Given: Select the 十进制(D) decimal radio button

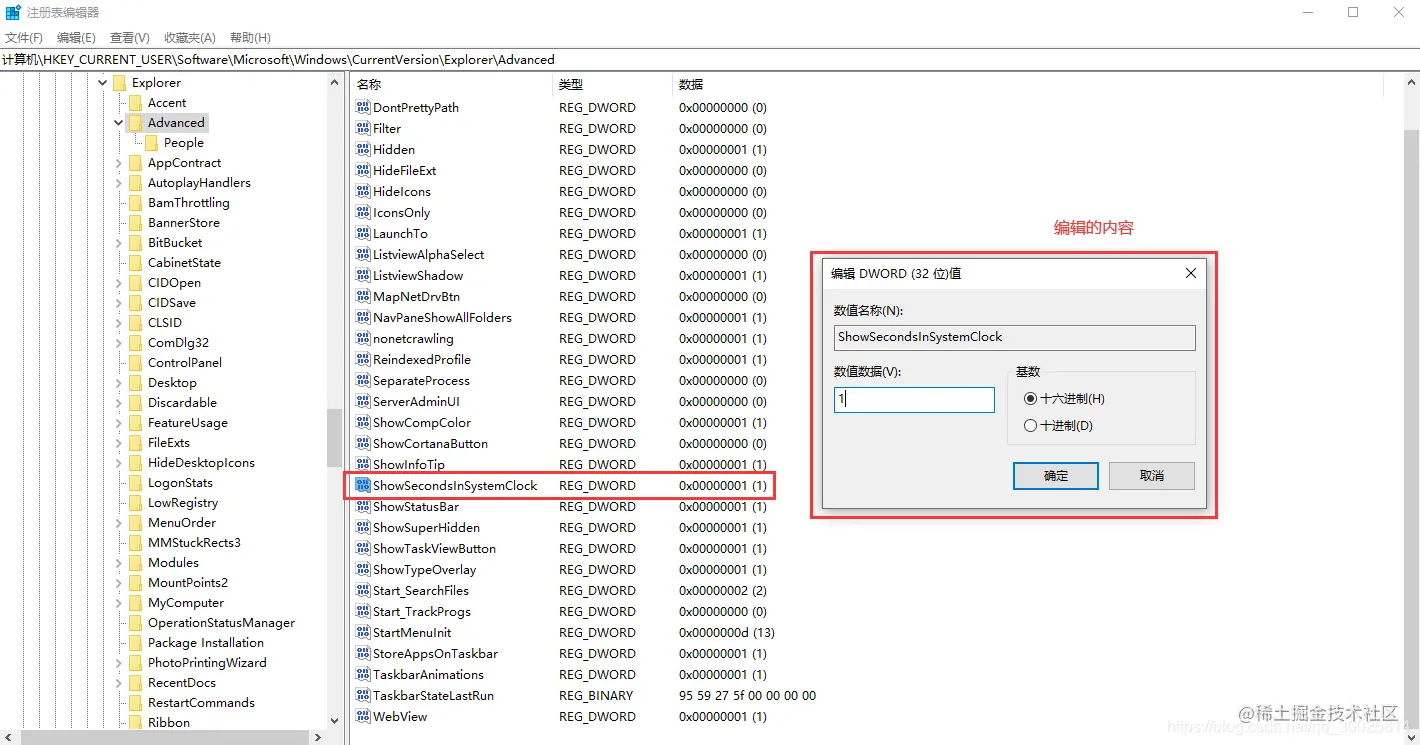Looking at the screenshot, I should 1031,425.
